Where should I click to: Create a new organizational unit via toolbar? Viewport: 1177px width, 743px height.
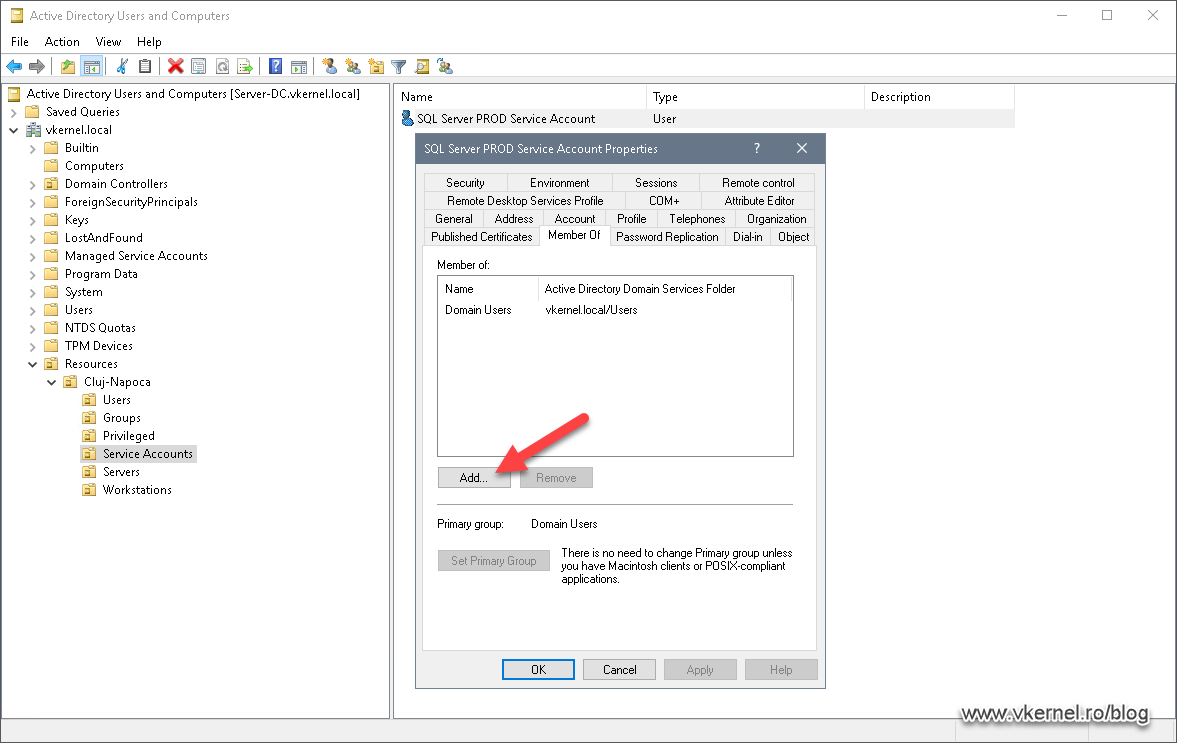click(375, 66)
